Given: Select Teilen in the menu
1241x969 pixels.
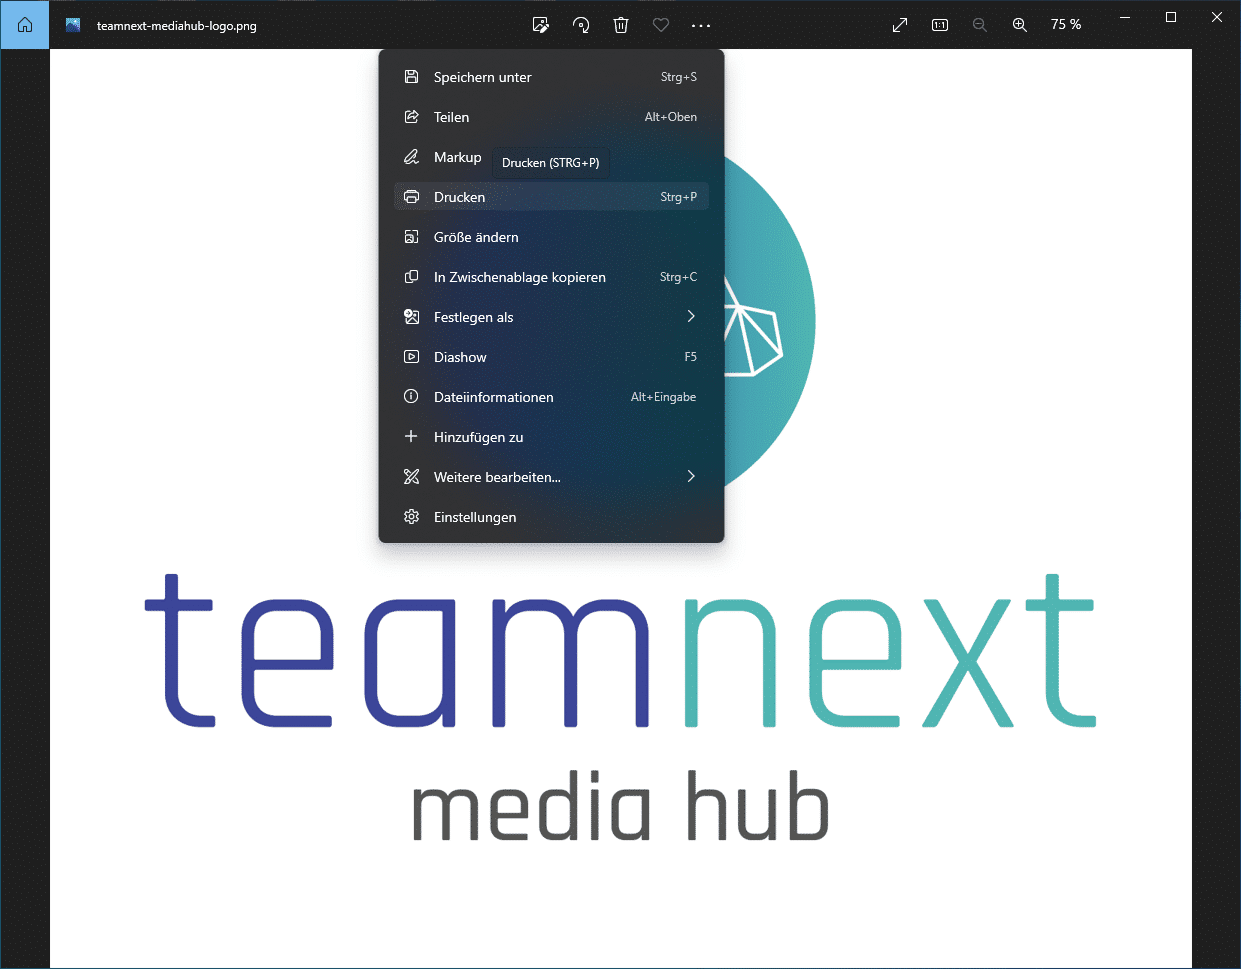Looking at the screenshot, I should [x=551, y=117].
